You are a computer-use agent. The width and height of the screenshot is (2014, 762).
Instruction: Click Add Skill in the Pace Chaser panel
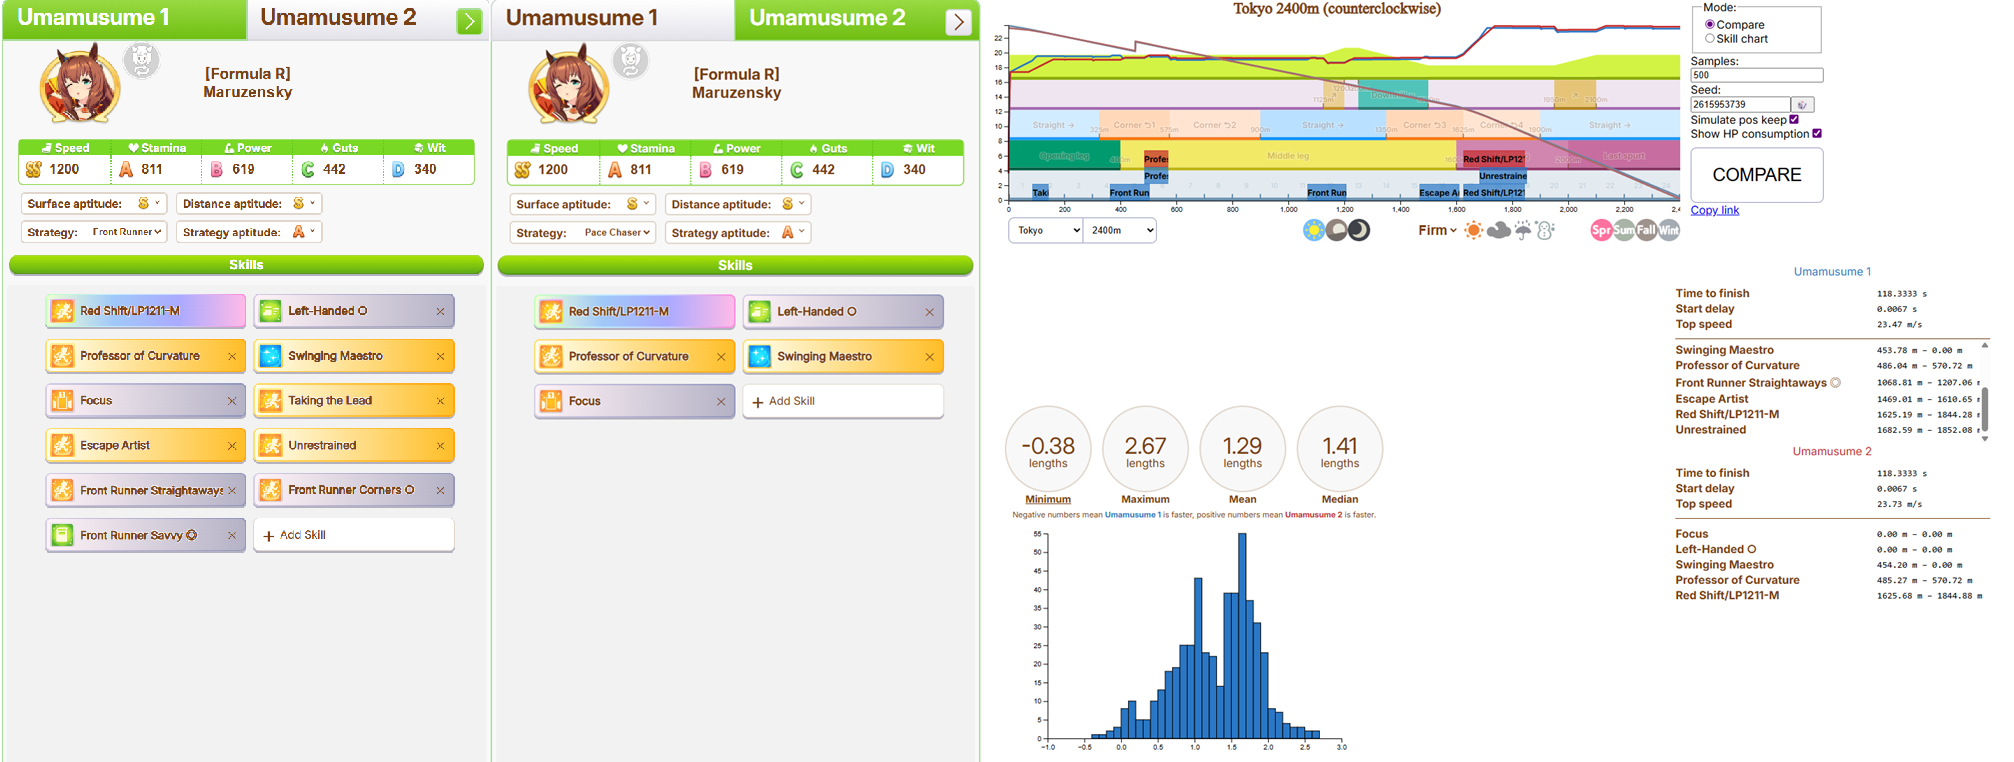(x=843, y=401)
